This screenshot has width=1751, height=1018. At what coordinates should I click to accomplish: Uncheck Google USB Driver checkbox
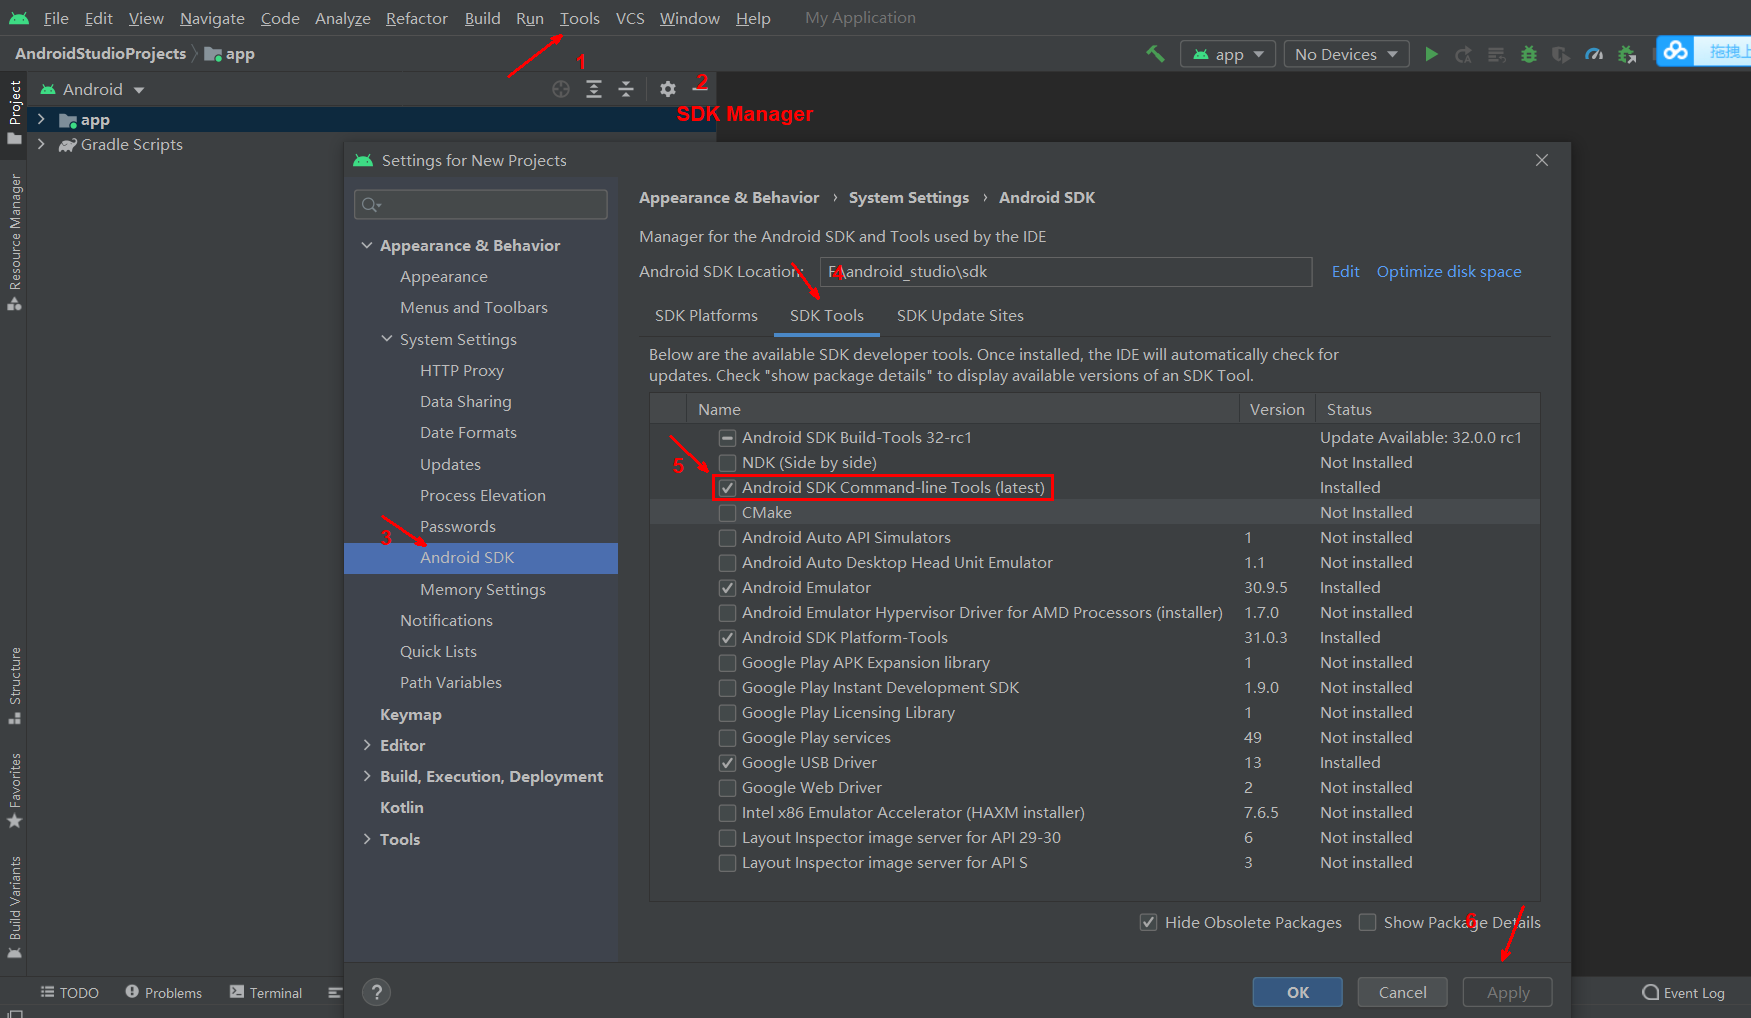pos(727,763)
